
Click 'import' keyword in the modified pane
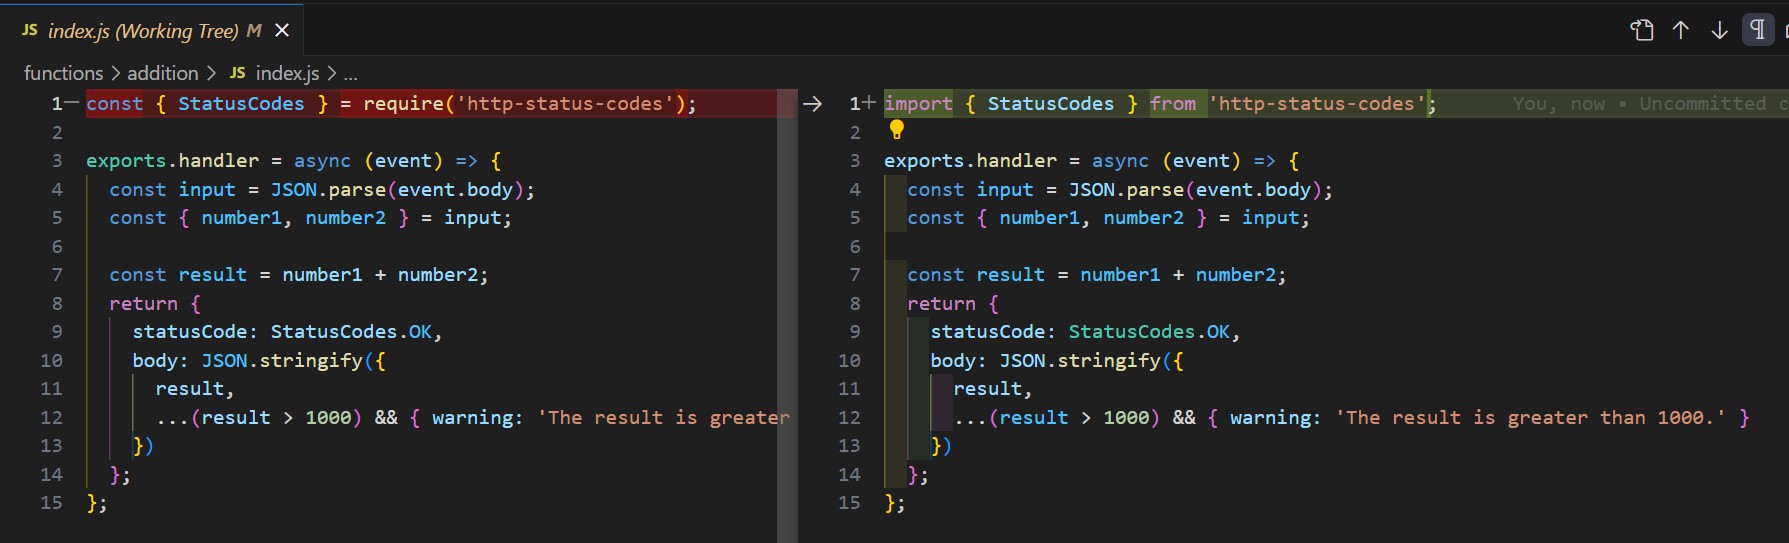coord(918,104)
